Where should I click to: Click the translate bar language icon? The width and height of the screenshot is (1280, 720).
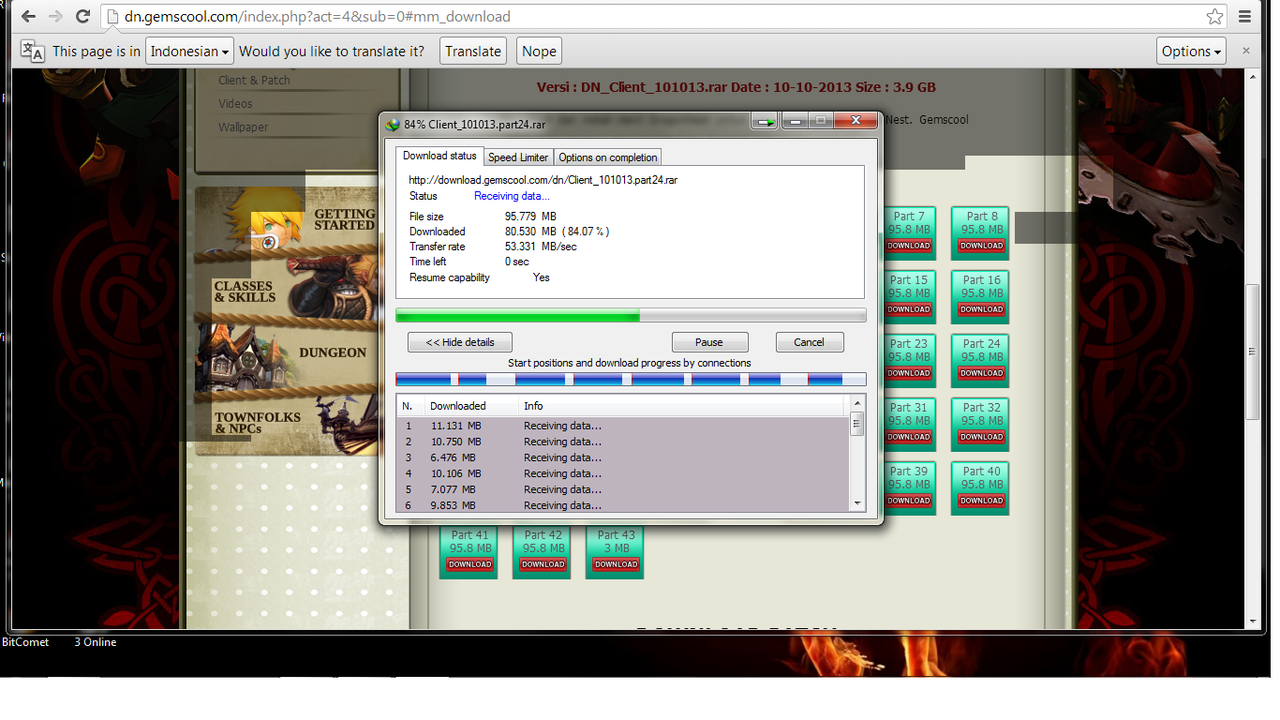(x=32, y=51)
